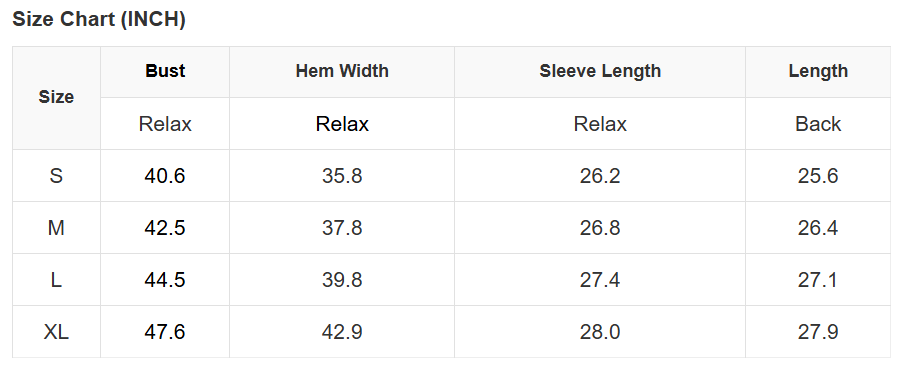Click the Hem Width column header
Viewport: 904px width, 391px height.
[342, 72]
